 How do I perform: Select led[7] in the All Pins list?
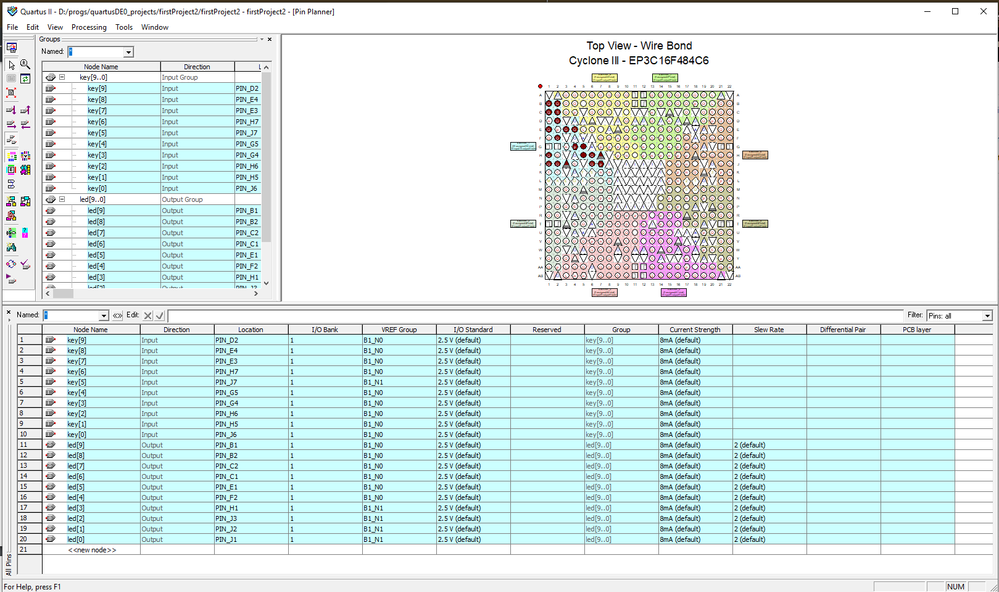[x=76, y=466]
